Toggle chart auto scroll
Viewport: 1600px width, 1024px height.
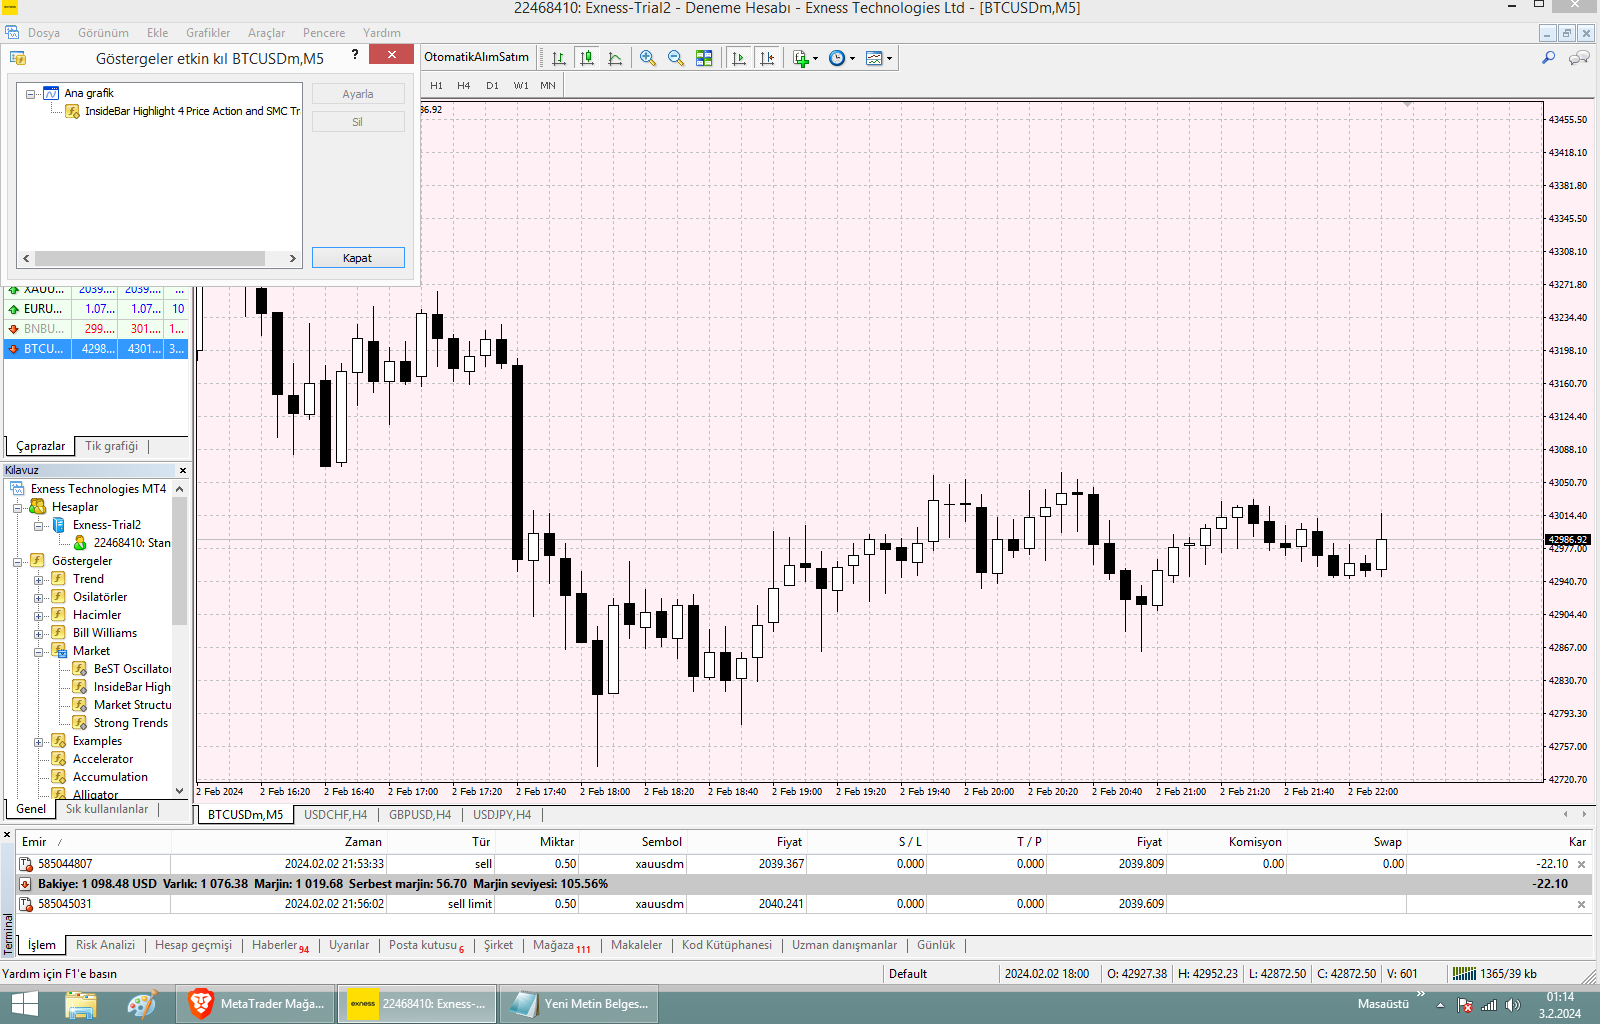(739, 58)
